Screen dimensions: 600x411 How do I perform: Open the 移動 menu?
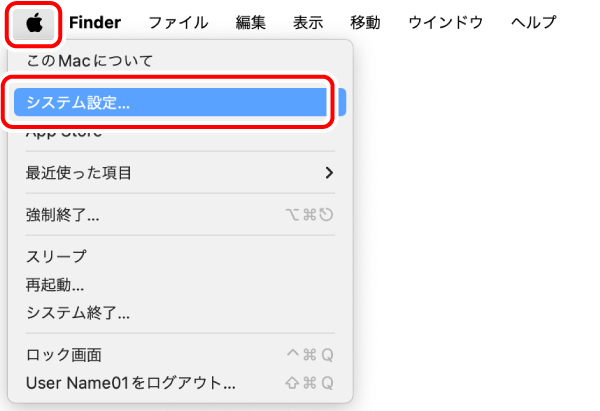pyautogui.click(x=365, y=23)
